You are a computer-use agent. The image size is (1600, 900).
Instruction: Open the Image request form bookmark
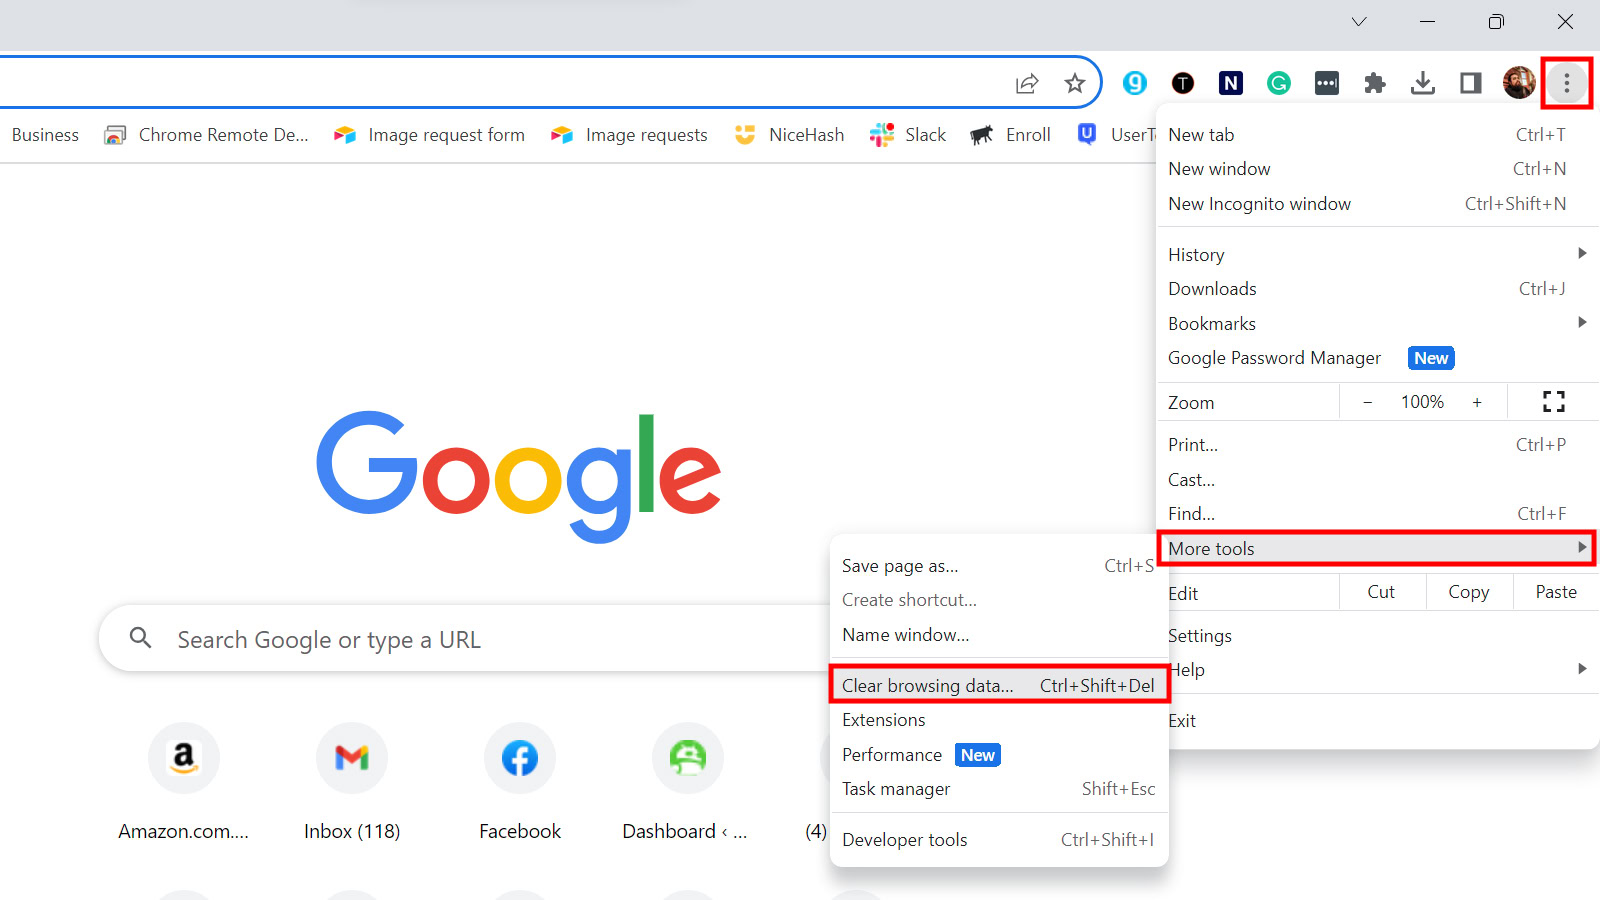(x=429, y=135)
